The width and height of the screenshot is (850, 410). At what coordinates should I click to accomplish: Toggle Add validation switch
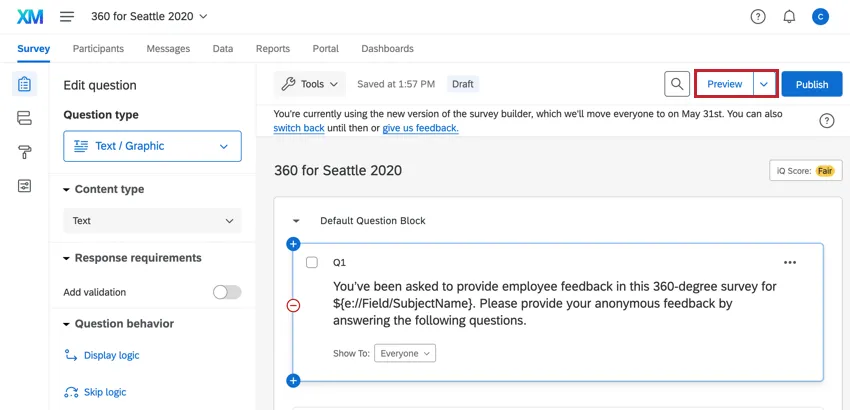(227, 292)
